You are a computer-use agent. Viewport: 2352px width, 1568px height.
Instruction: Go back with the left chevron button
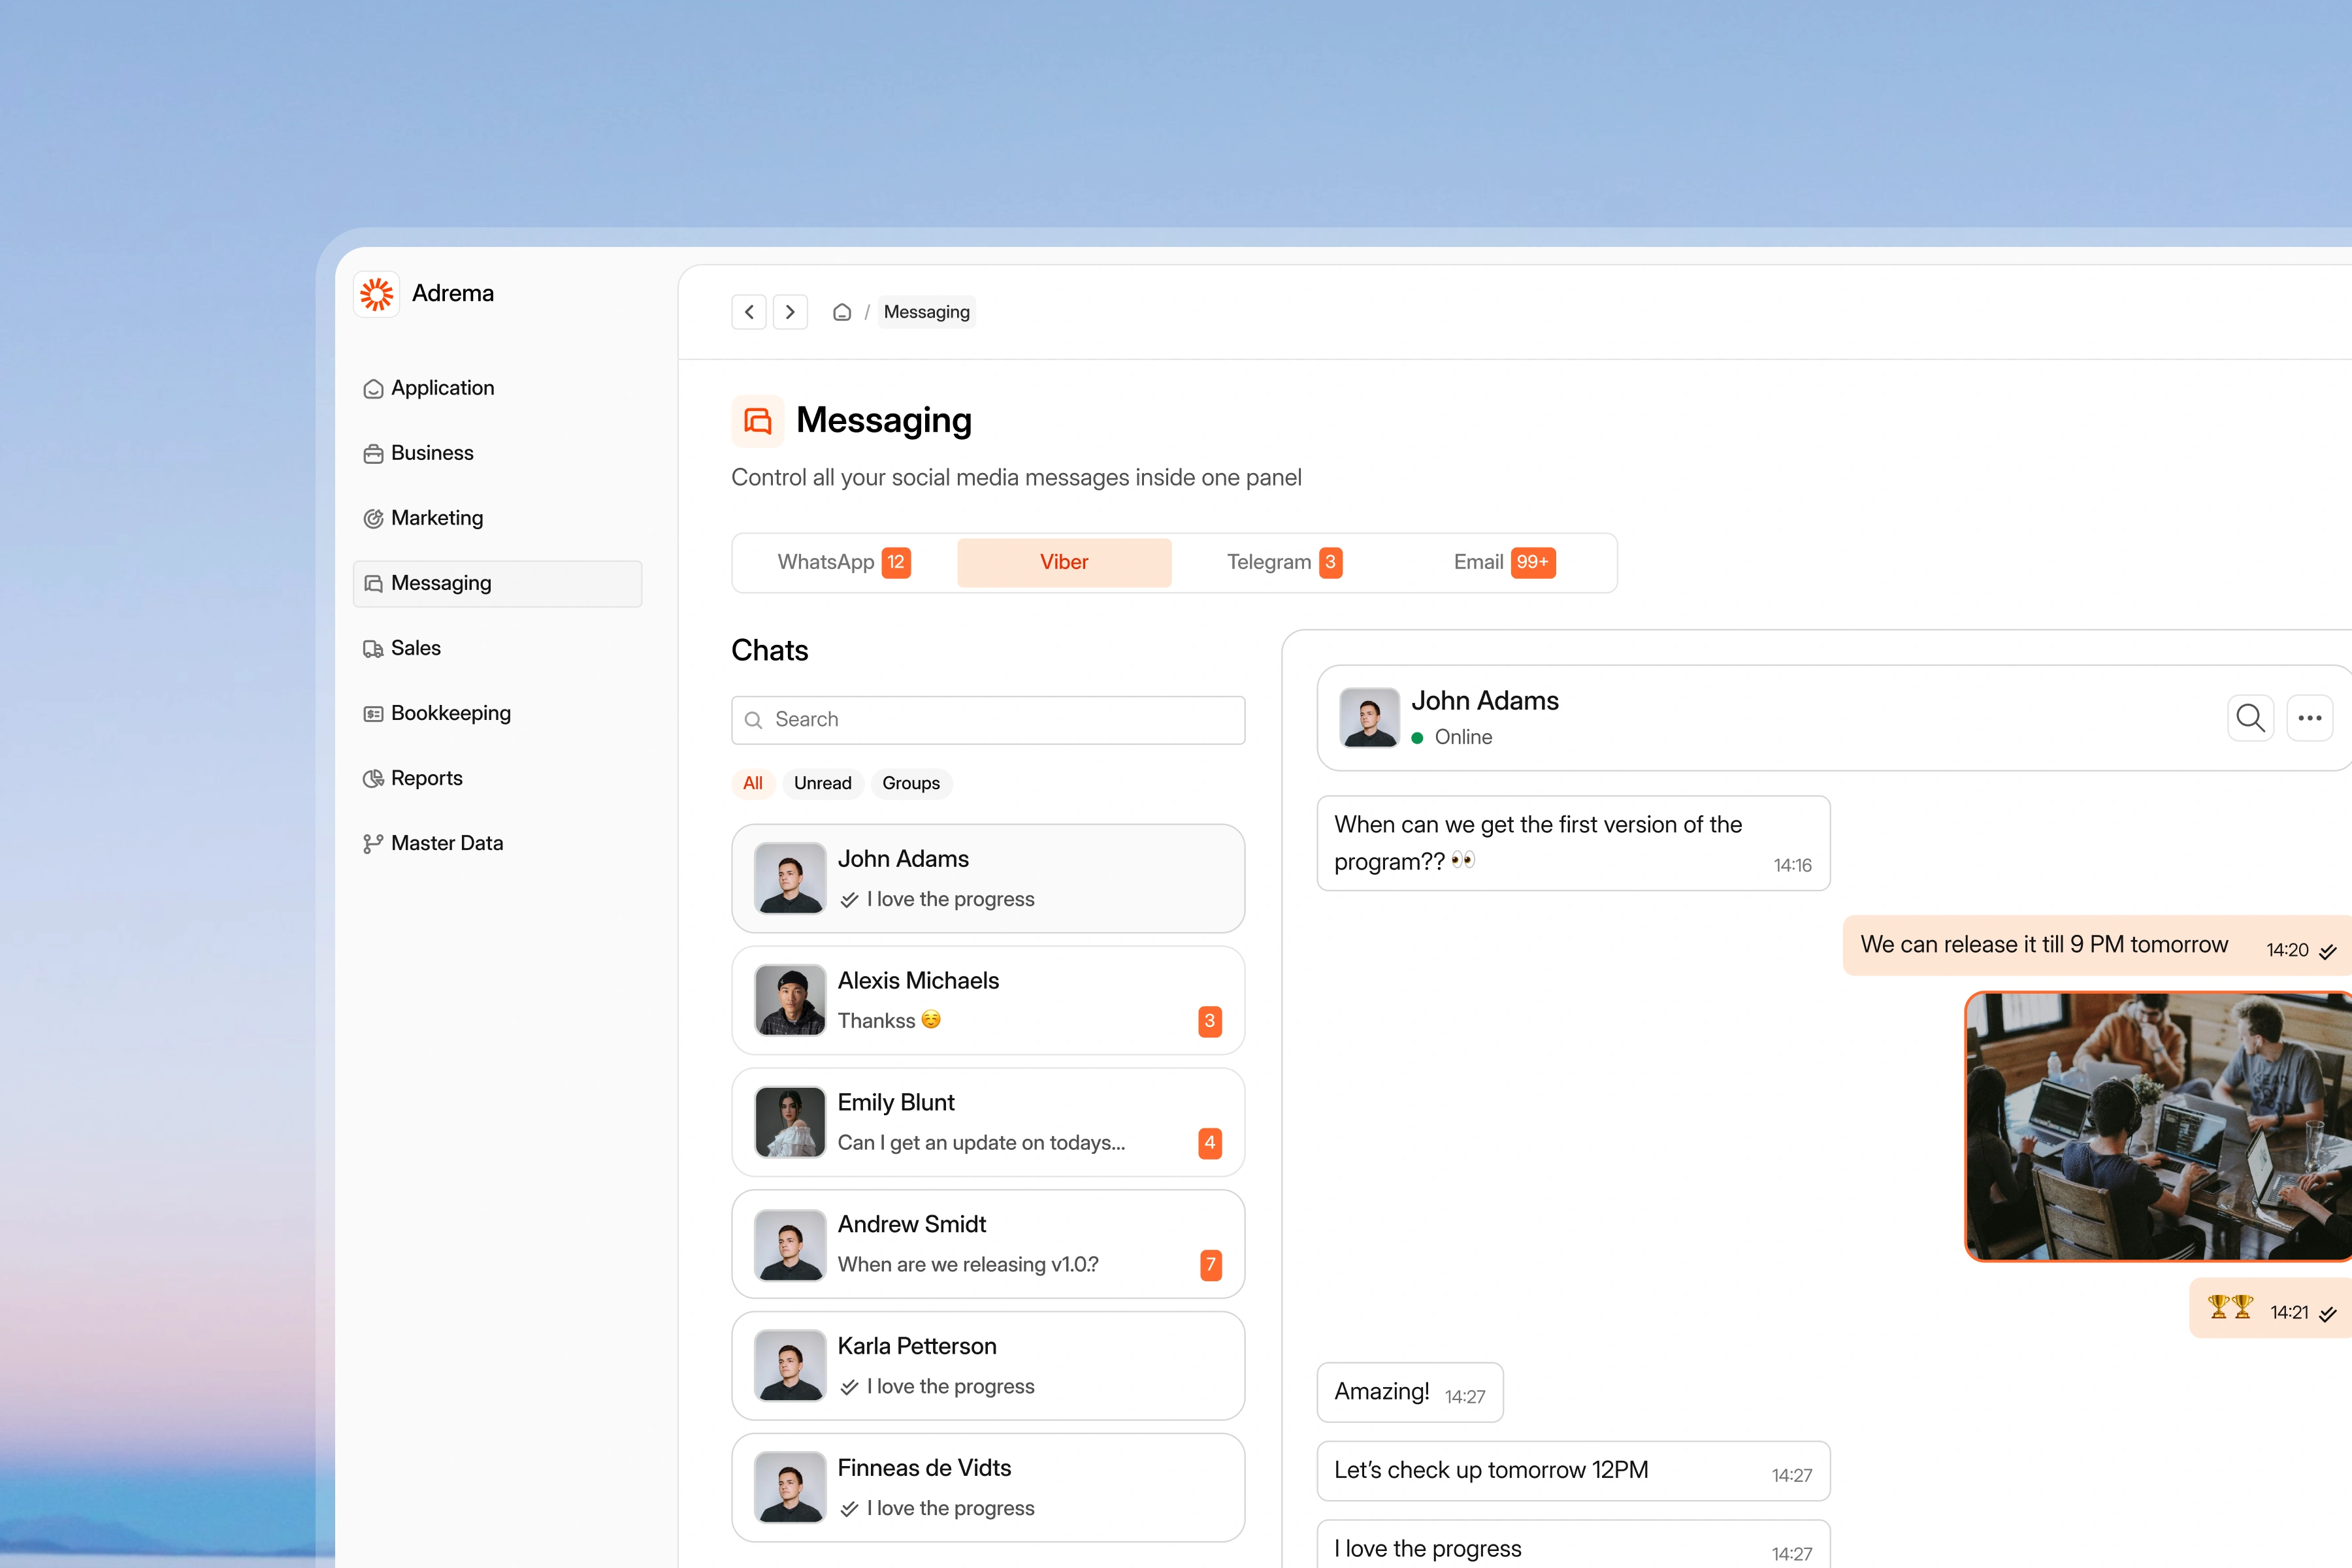[749, 312]
